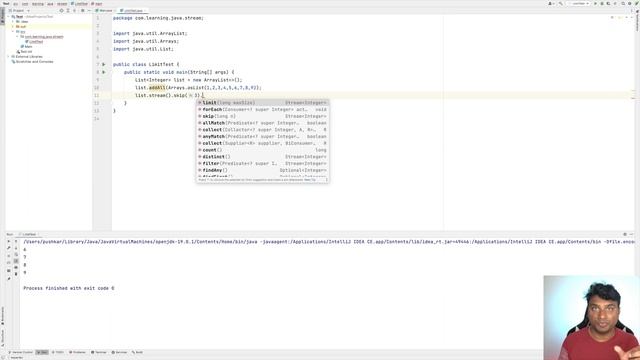
Task: Click run gutter icon beside class LimitTest
Action: pos(104,64)
